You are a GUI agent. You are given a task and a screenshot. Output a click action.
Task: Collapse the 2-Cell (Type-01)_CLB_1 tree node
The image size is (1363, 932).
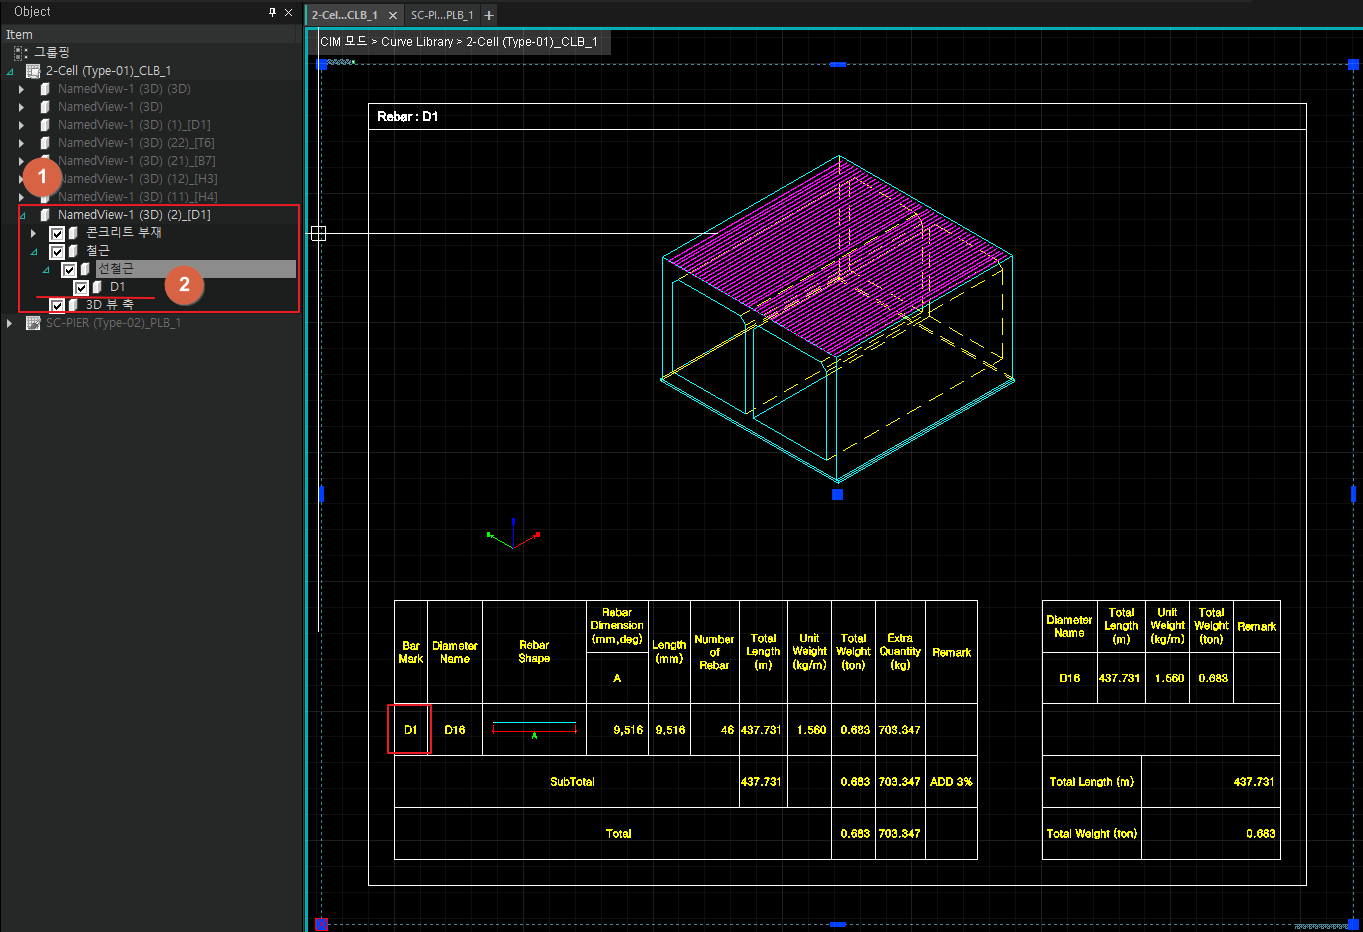[x=10, y=71]
